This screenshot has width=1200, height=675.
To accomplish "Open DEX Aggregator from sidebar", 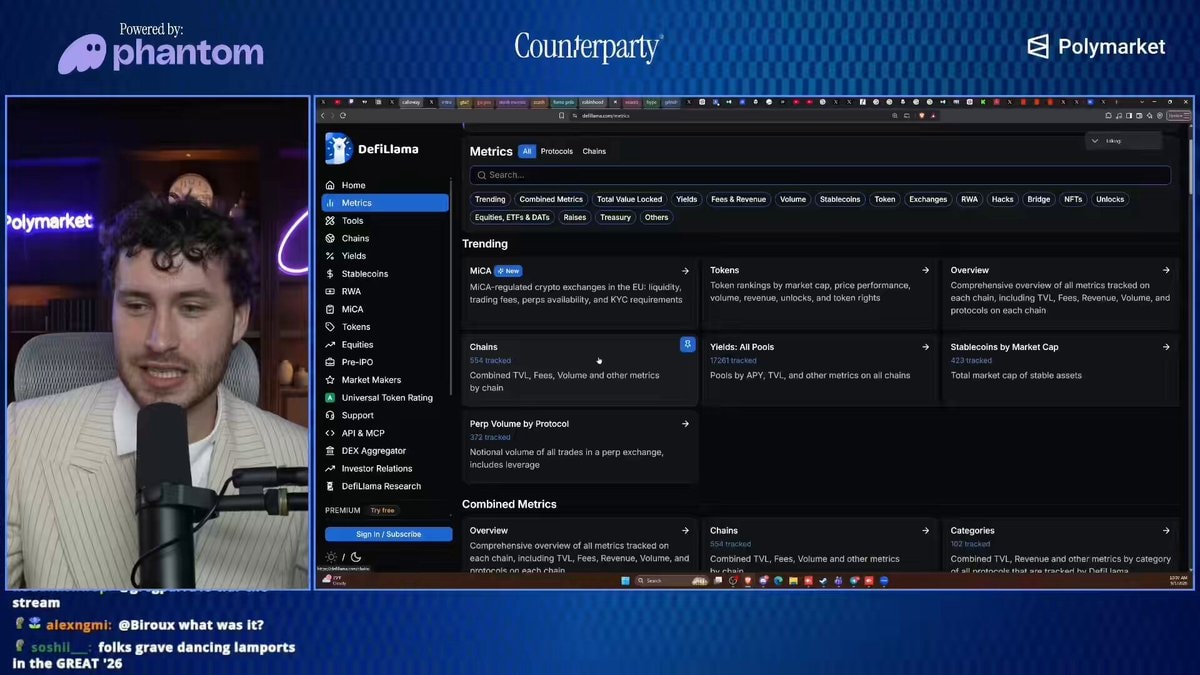I will click(384, 451).
